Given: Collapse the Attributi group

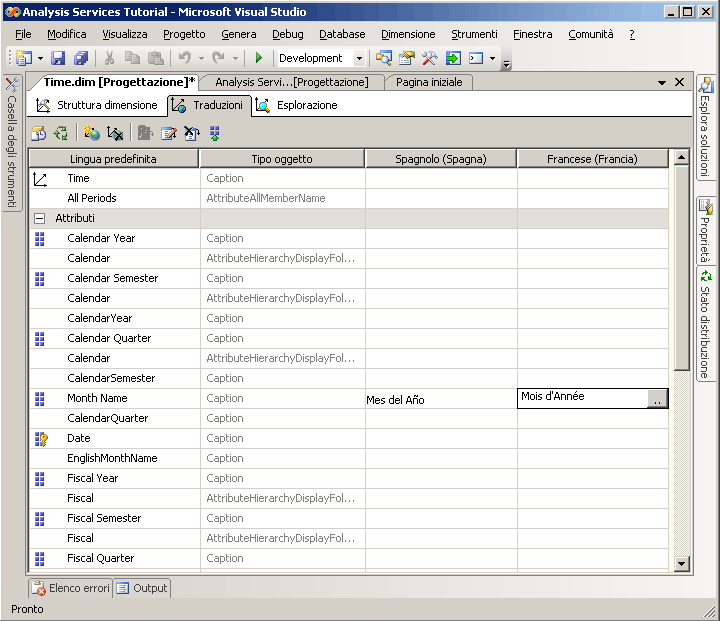Looking at the screenshot, I should (40, 218).
